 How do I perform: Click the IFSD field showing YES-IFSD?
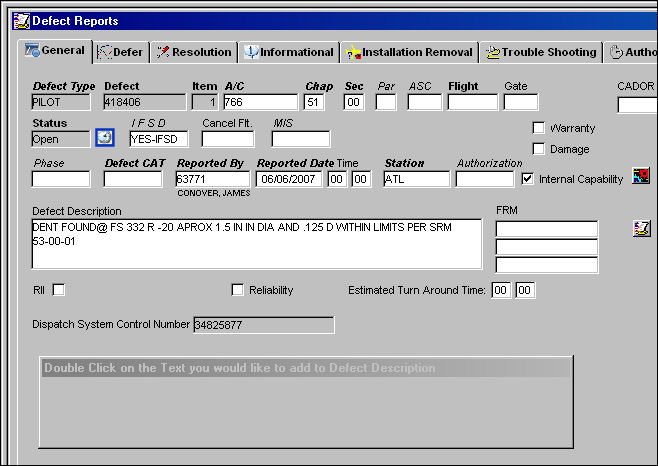point(159,139)
